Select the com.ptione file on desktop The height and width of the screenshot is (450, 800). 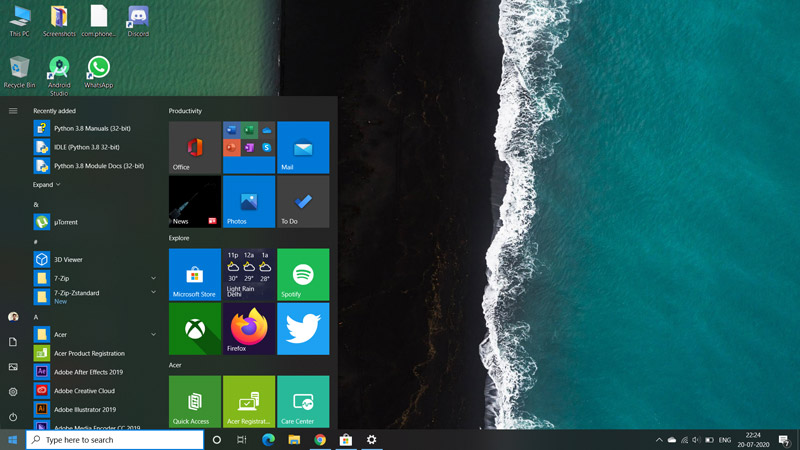click(x=98, y=20)
